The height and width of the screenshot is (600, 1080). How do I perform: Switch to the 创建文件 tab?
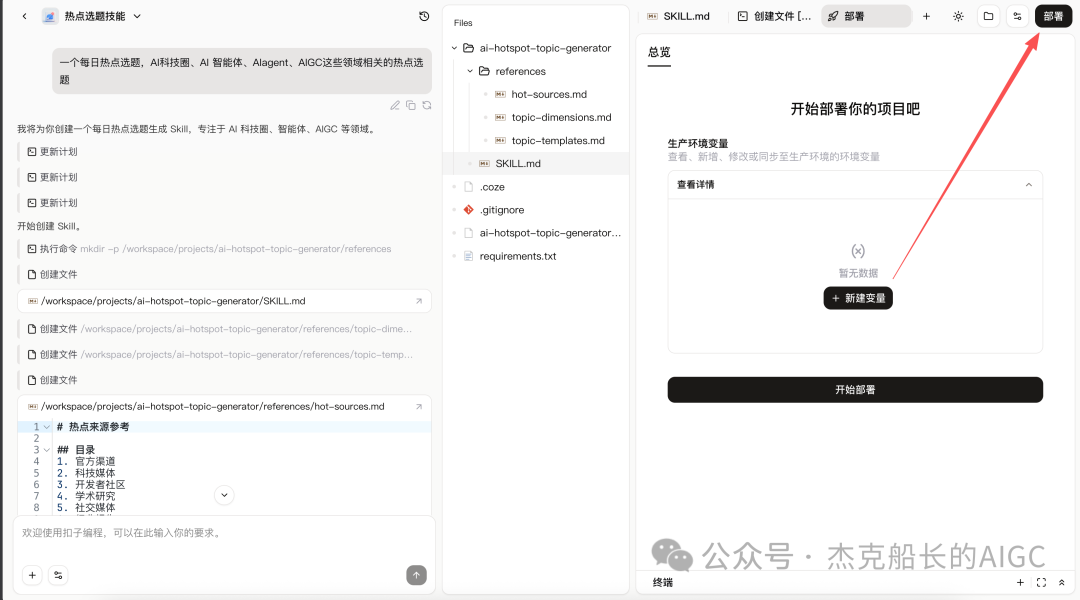[774, 16]
